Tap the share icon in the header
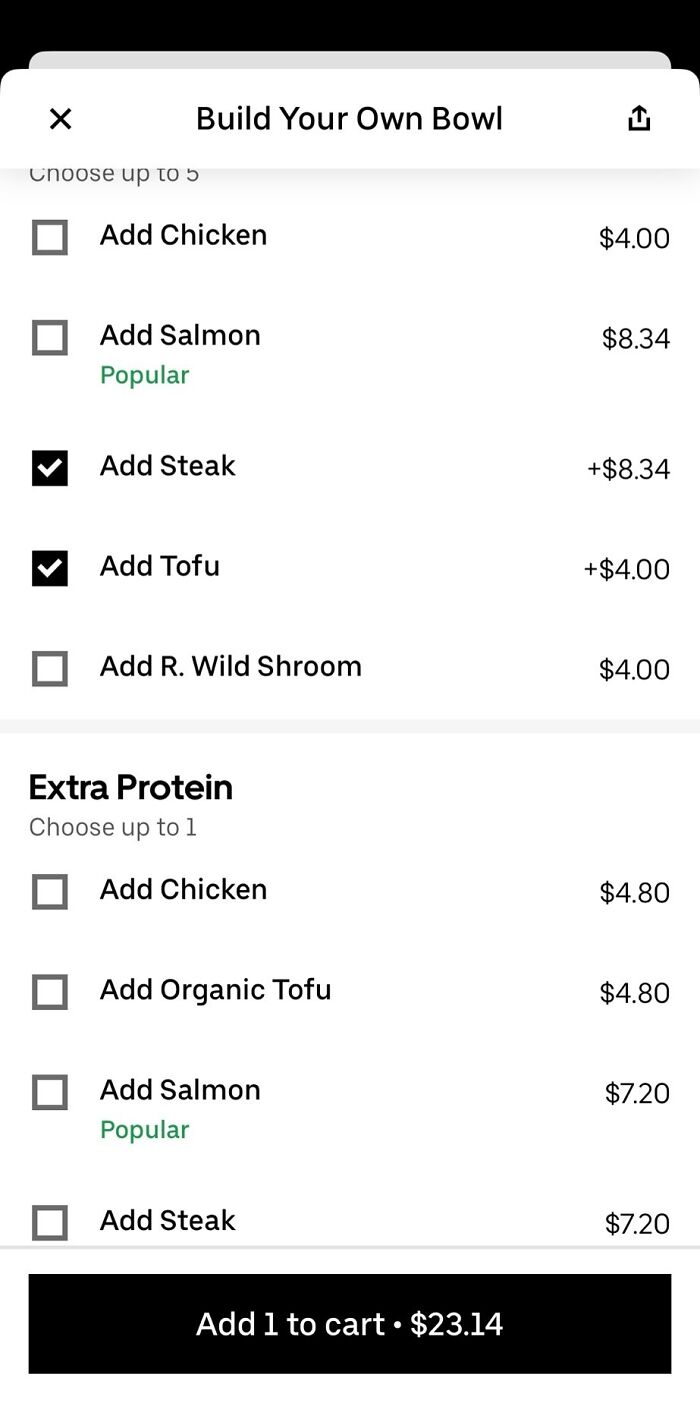Image resolution: width=700 pixels, height=1409 pixels. coord(637,117)
